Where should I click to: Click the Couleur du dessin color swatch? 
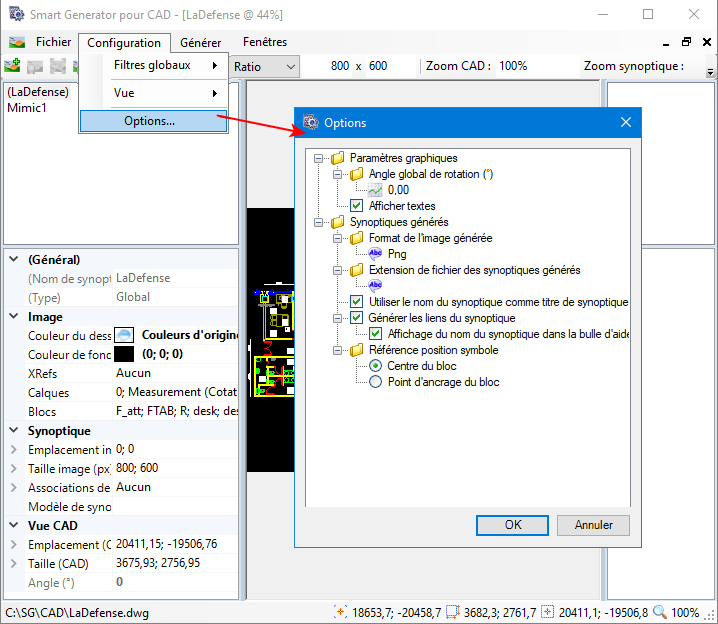point(124,335)
